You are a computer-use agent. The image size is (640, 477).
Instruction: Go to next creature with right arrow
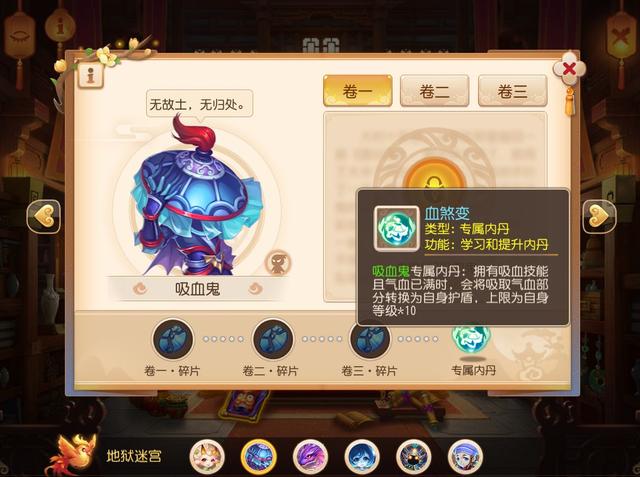click(x=599, y=216)
